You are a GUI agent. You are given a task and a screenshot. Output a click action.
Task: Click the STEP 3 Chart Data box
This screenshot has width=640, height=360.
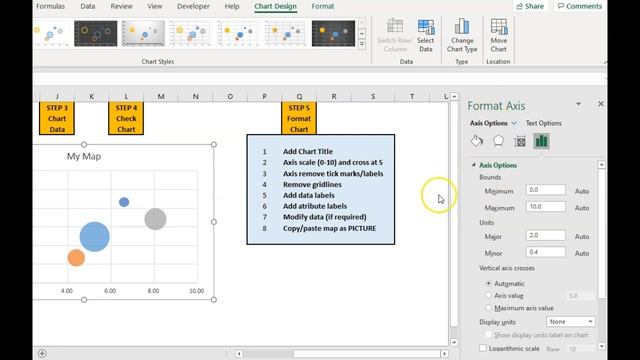point(57,118)
